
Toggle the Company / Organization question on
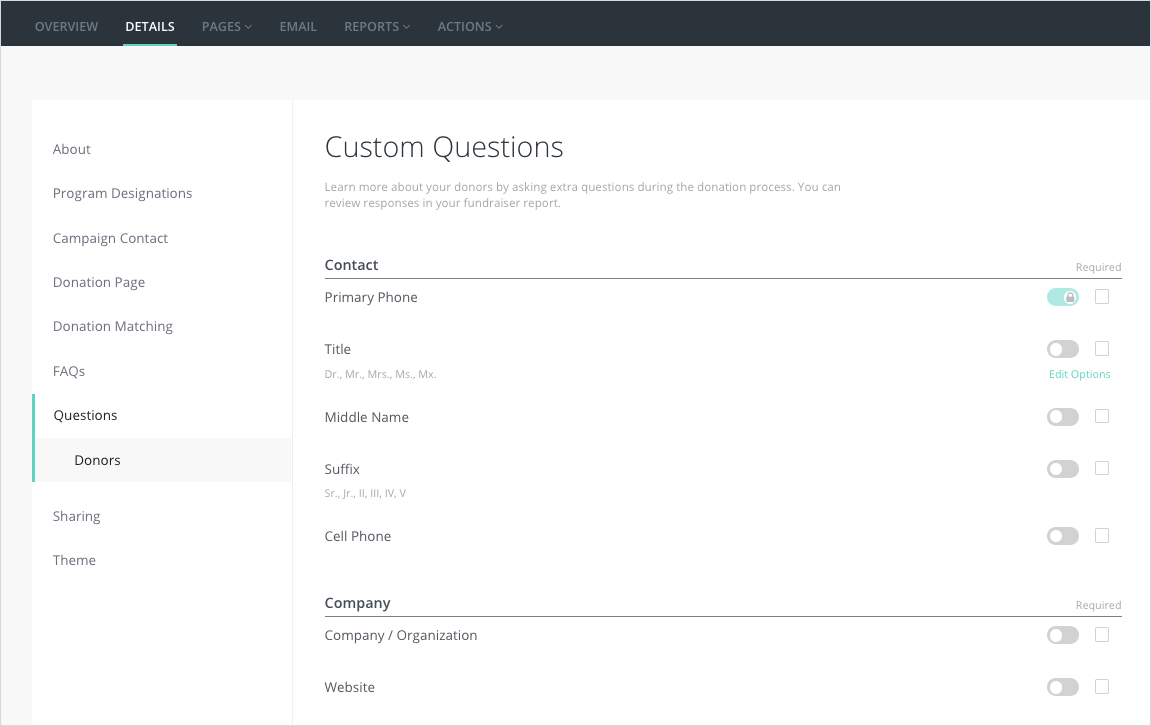click(x=1062, y=635)
